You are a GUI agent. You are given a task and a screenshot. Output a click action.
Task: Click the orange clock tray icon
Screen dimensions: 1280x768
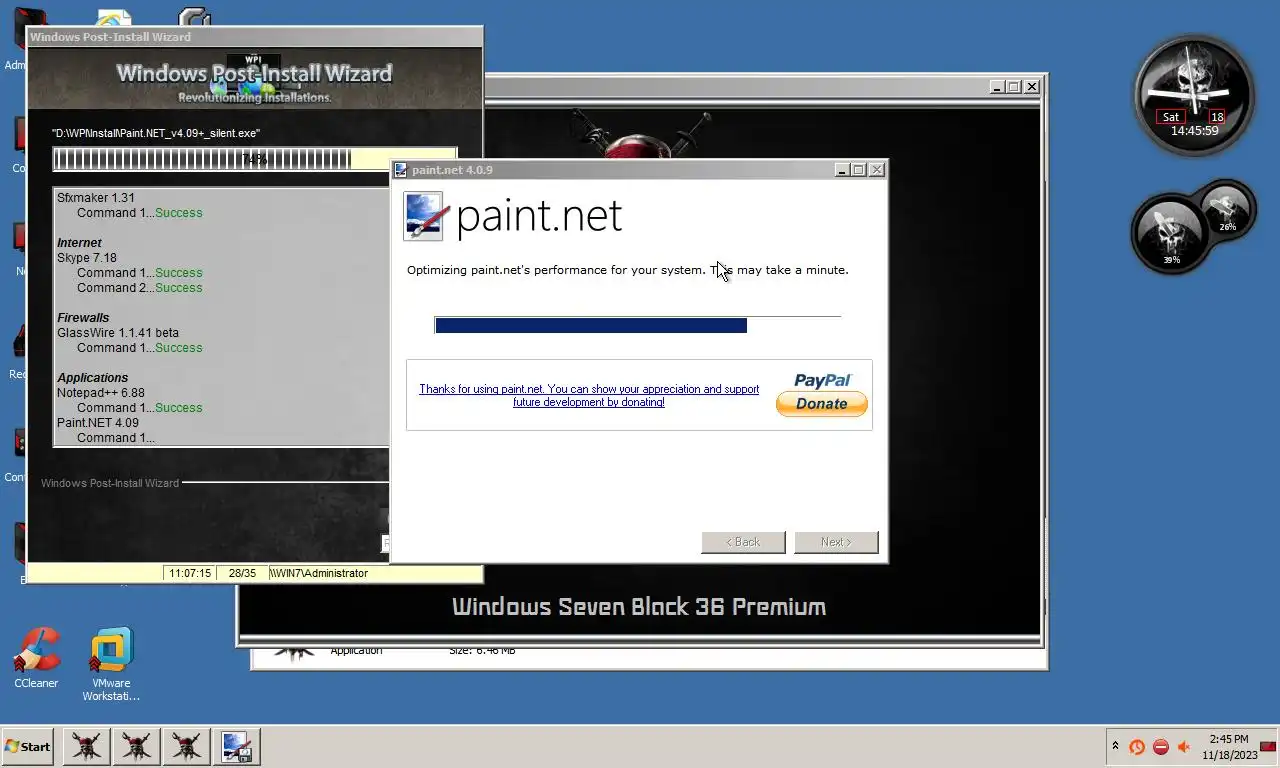(x=1137, y=747)
